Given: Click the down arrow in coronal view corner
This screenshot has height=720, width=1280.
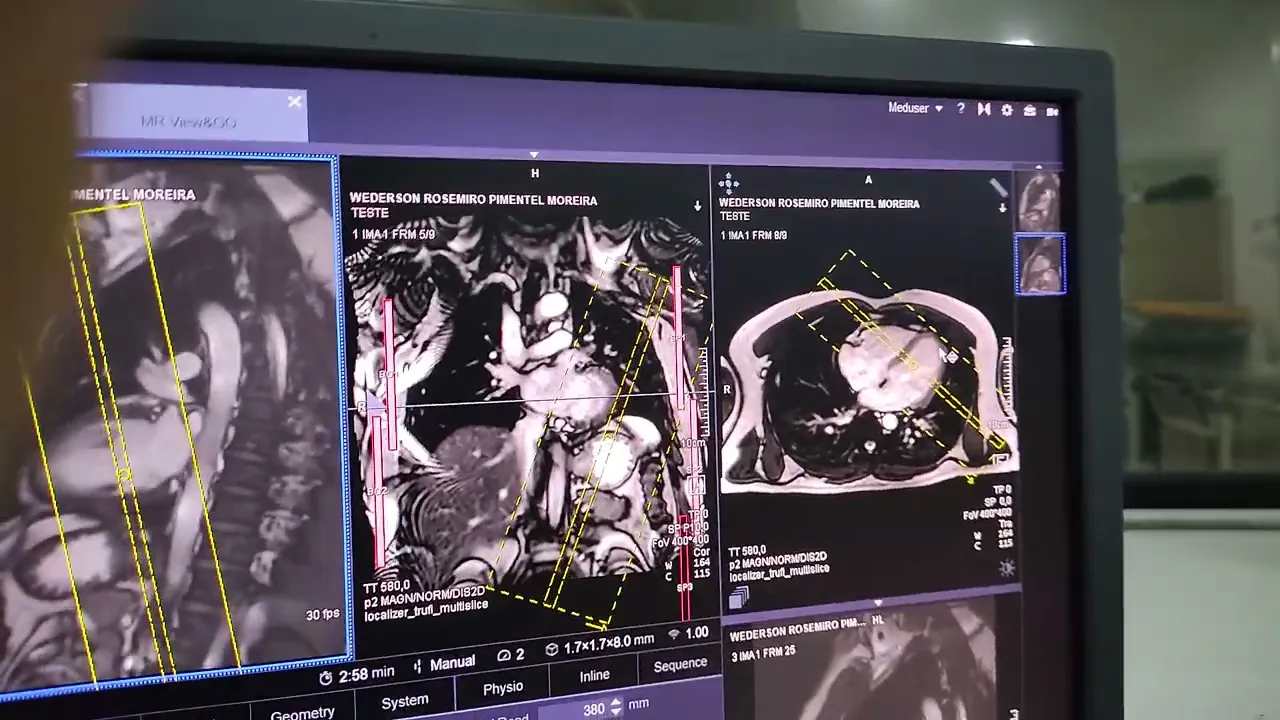Looking at the screenshot, I should point(697,206).
